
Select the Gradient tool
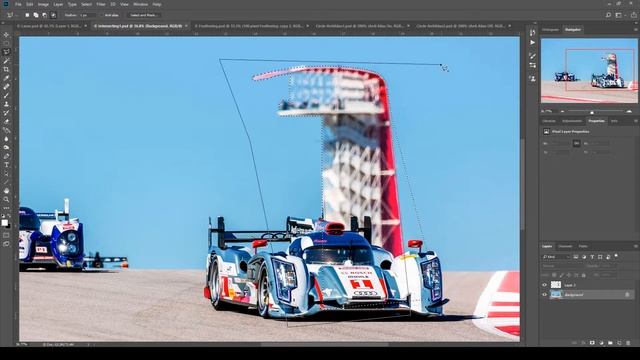coord(6,131)
